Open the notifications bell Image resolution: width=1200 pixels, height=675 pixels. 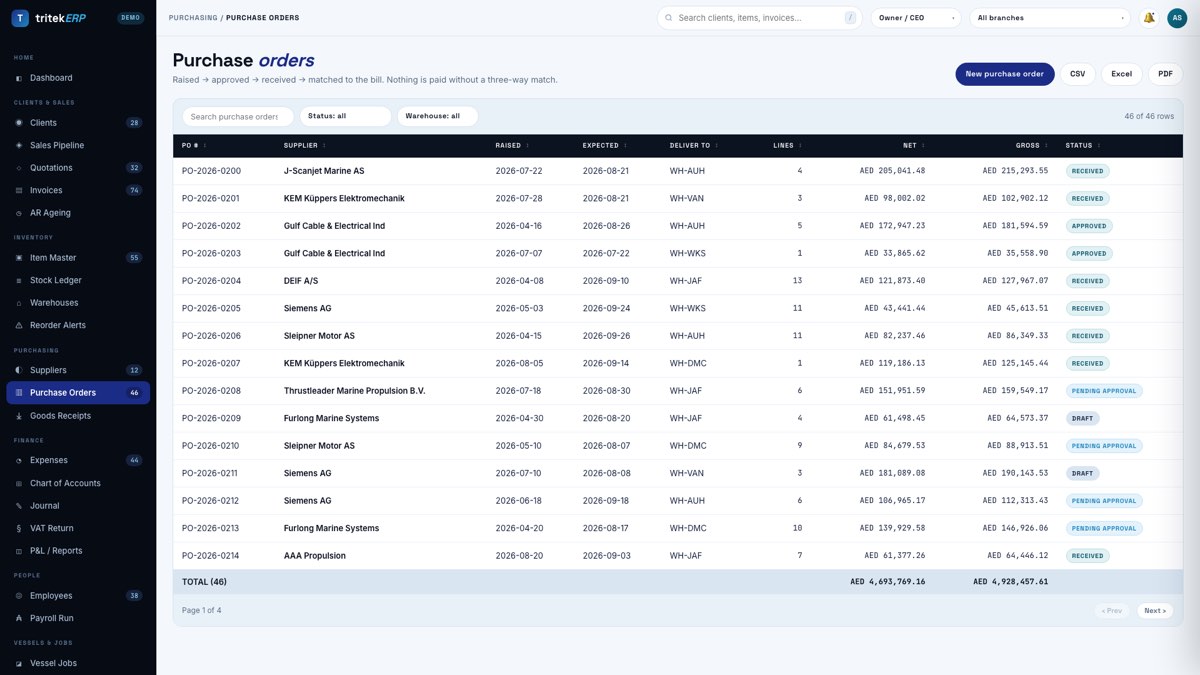click(1149, 18)
